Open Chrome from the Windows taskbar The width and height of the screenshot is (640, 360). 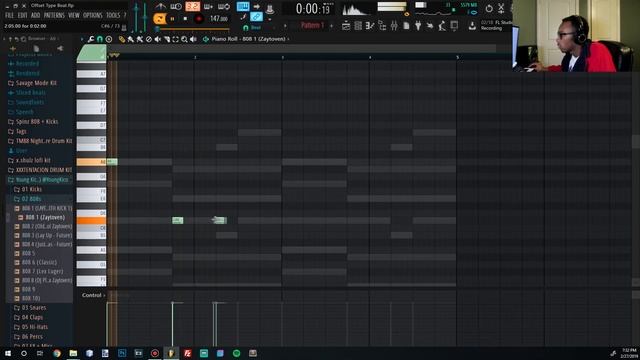57,353
